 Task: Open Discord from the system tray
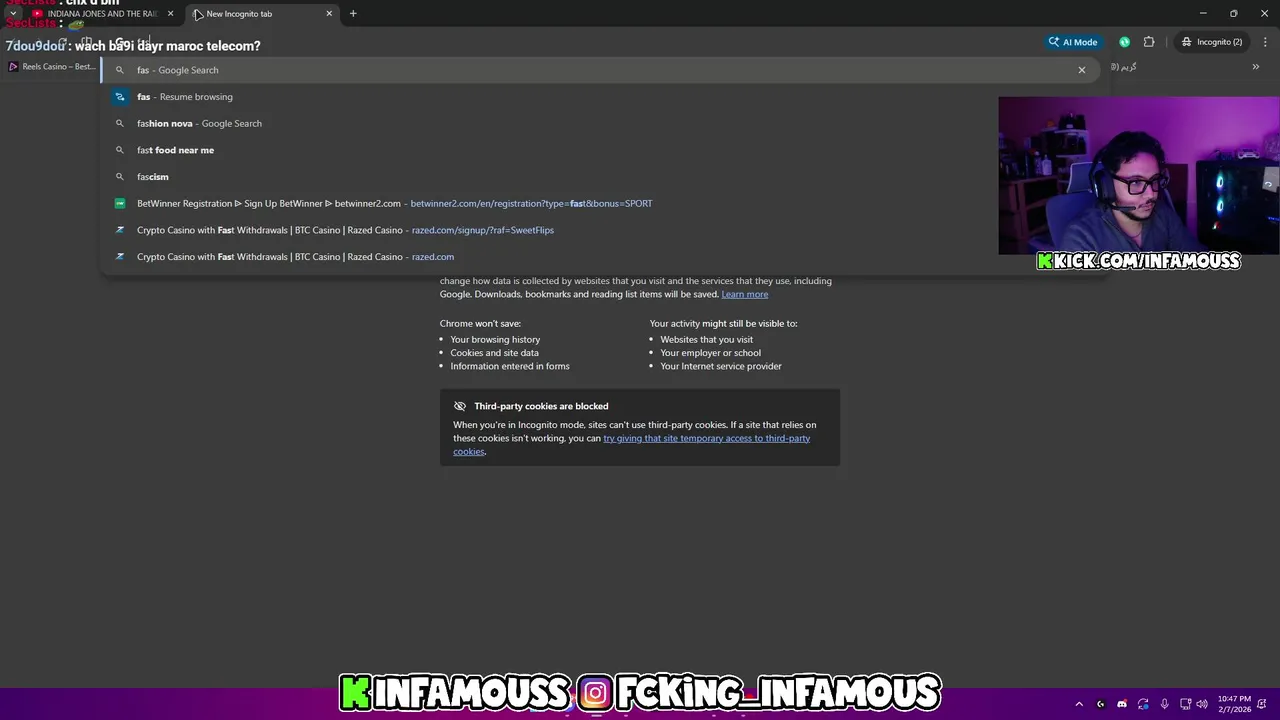[x=1122, y=704]
